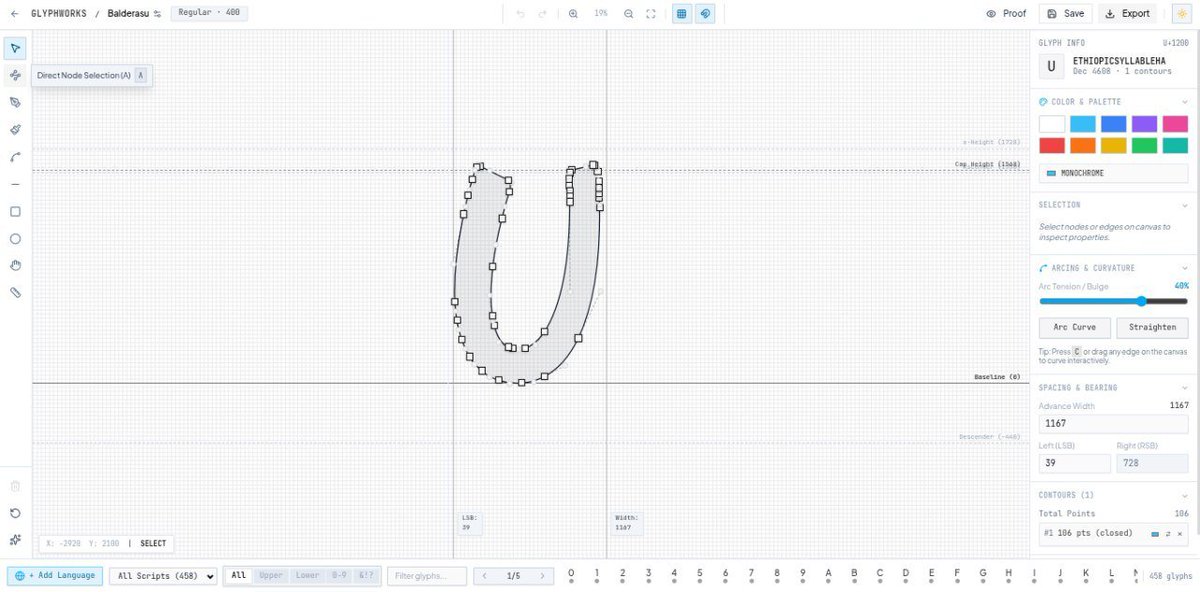Pick the orange color swatch
This screenshot has width=1200, height=592.
tap(1083, 146)
